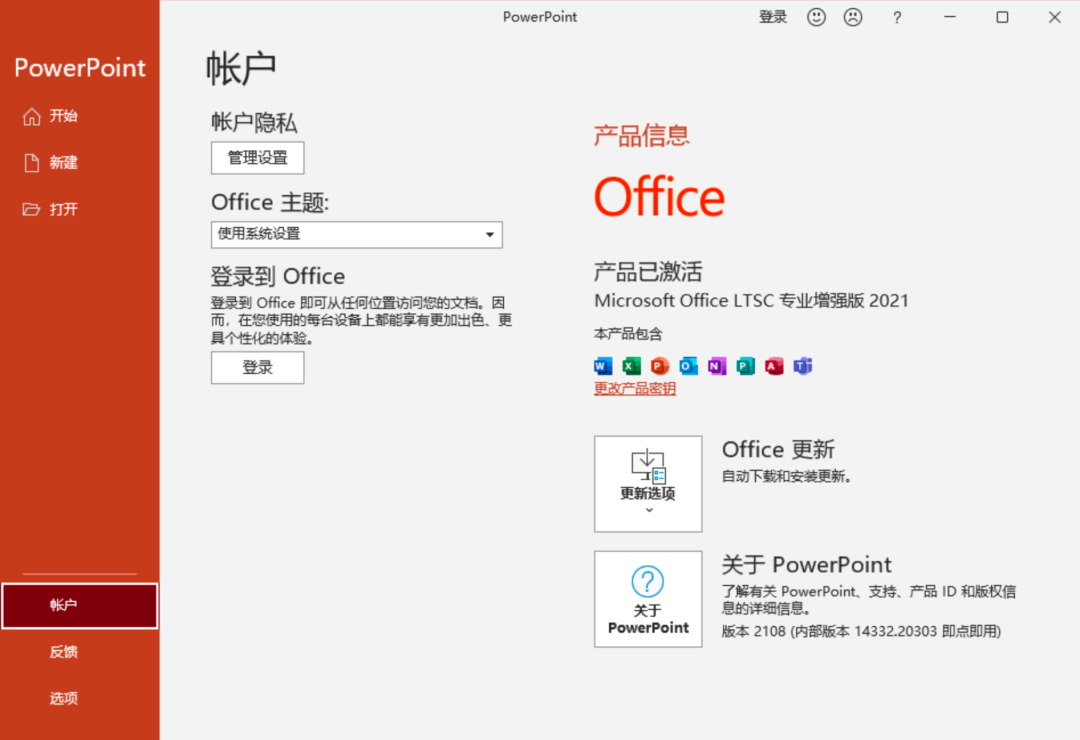Open the 关于 PowerPoint button
1080x740 pixels.
click(648, 599)
